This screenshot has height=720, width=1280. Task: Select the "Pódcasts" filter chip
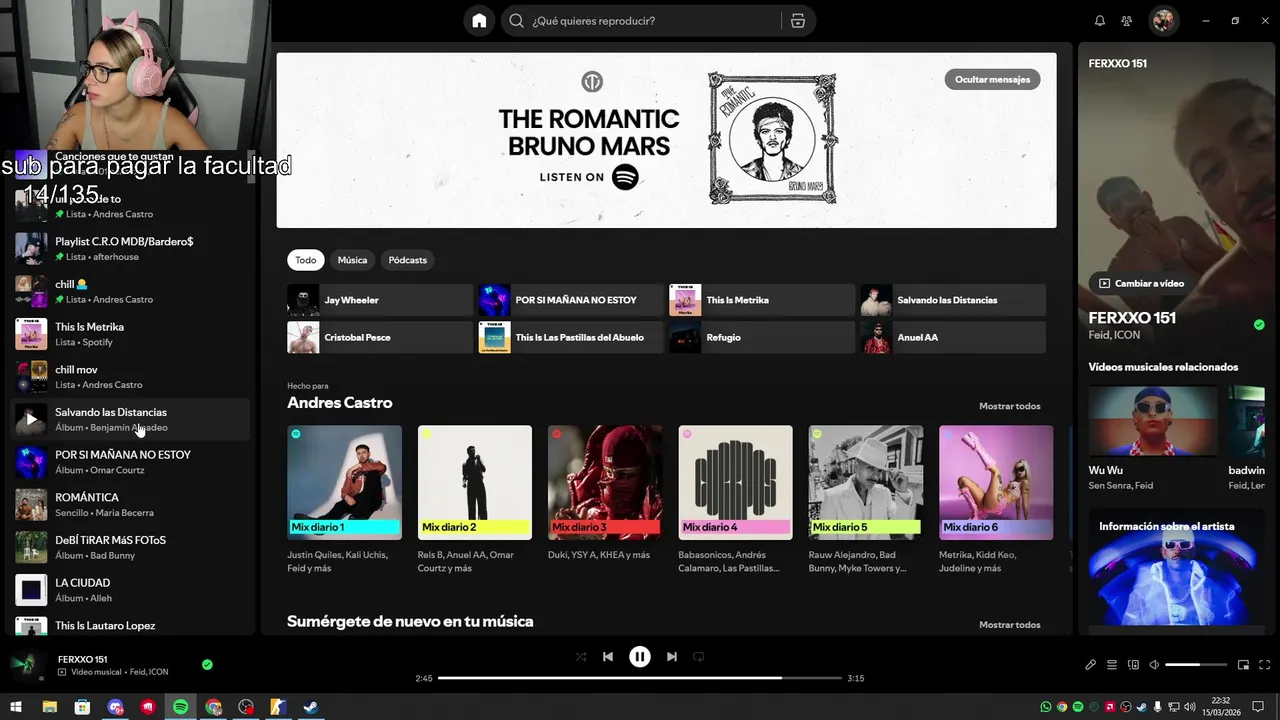pos(408,260)
